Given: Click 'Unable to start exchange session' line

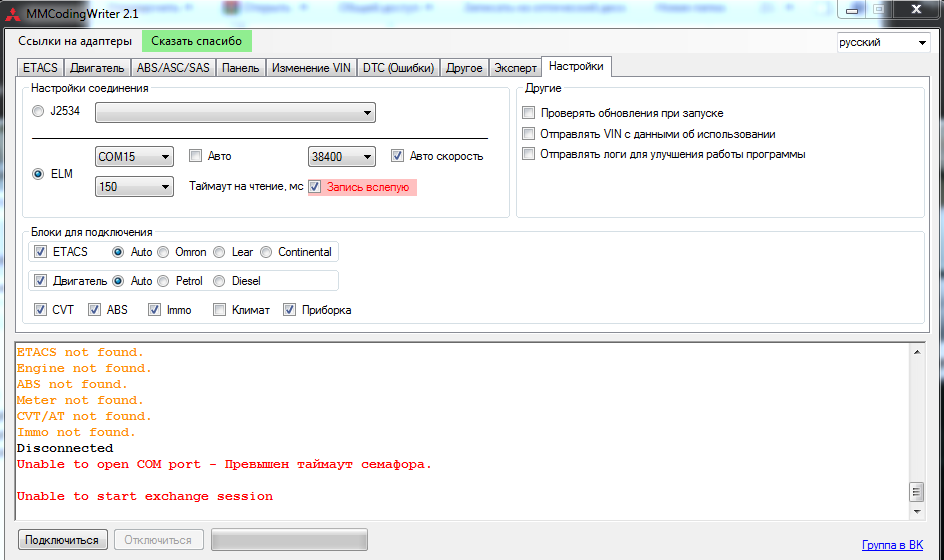Looking at the screenshot, I should click(145, 496).
